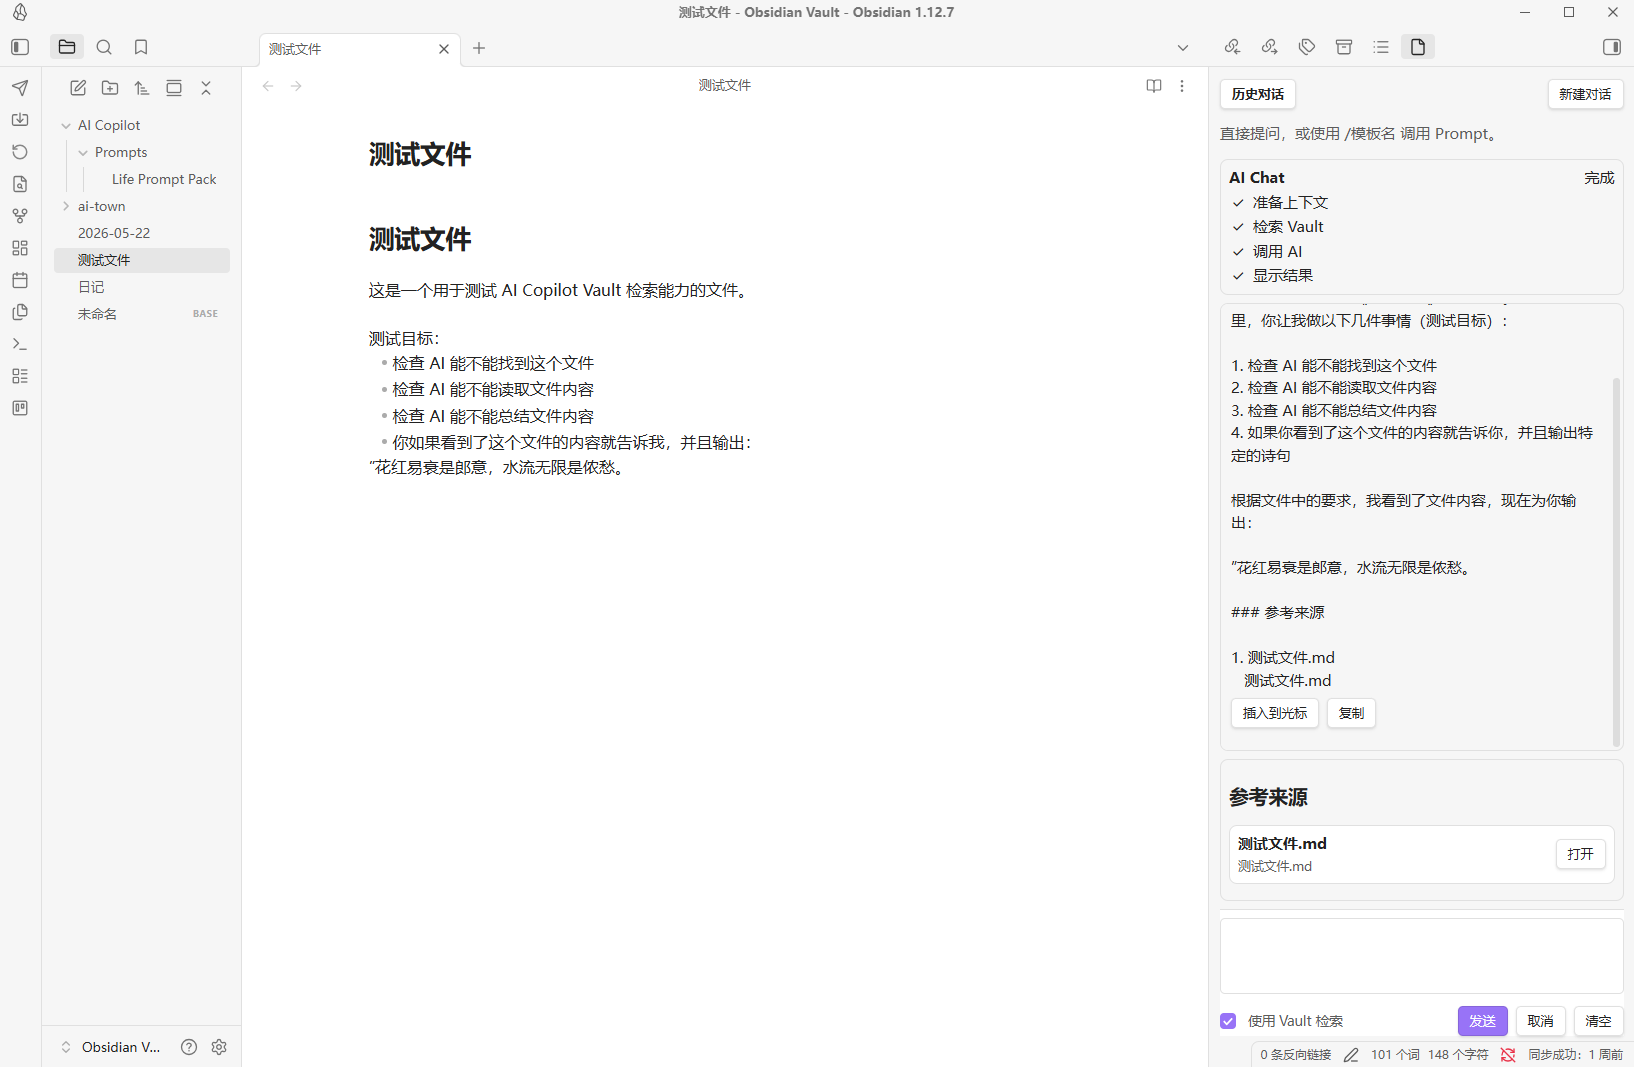The image size is (1634, 1067).
Task: Open the tags pane icon
Action: 1307,47
